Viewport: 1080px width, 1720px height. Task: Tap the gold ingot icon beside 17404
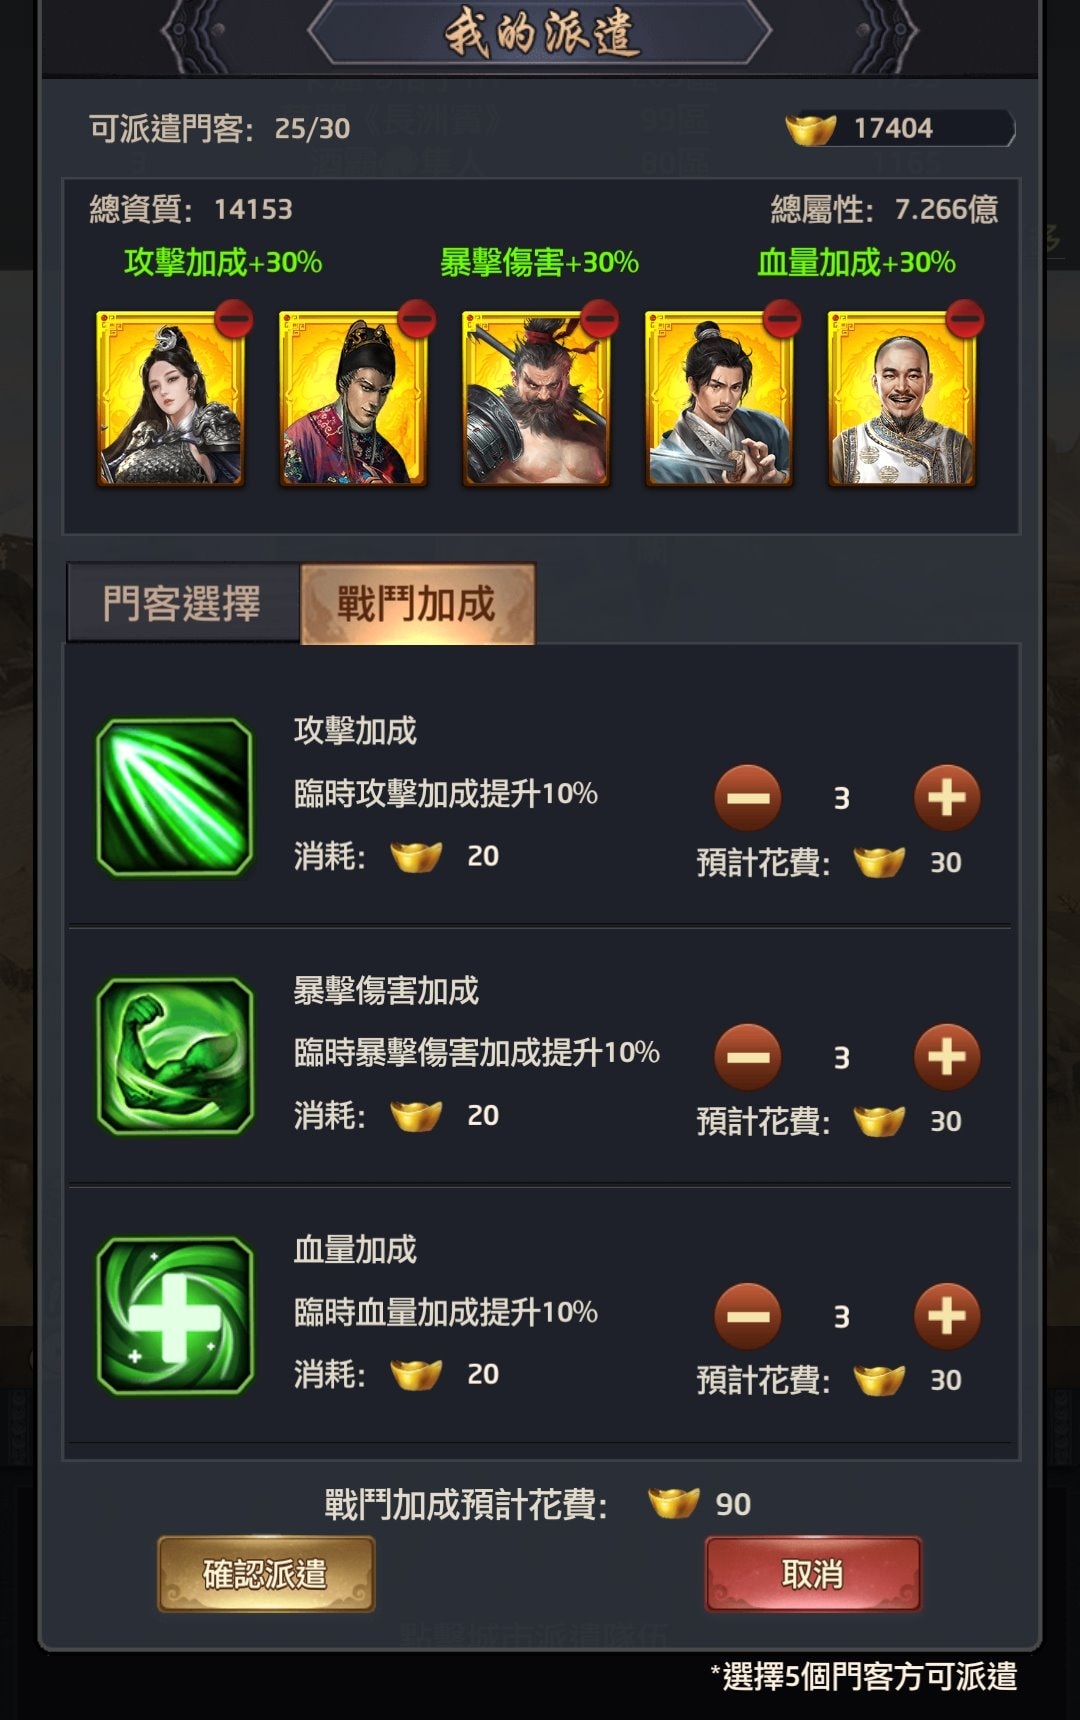tap(811, 129)
